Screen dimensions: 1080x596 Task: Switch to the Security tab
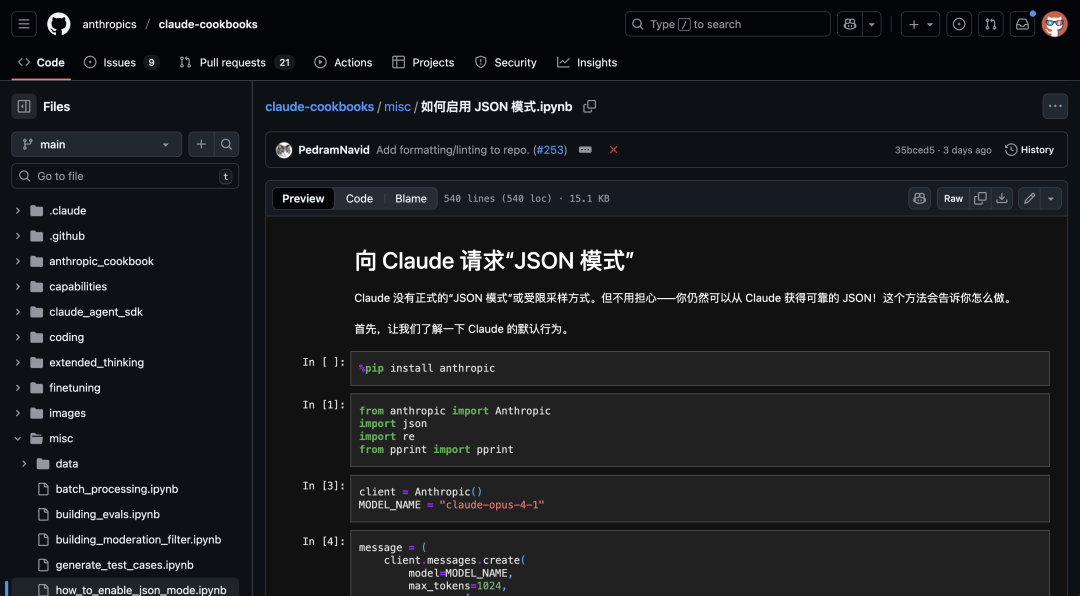506,62
